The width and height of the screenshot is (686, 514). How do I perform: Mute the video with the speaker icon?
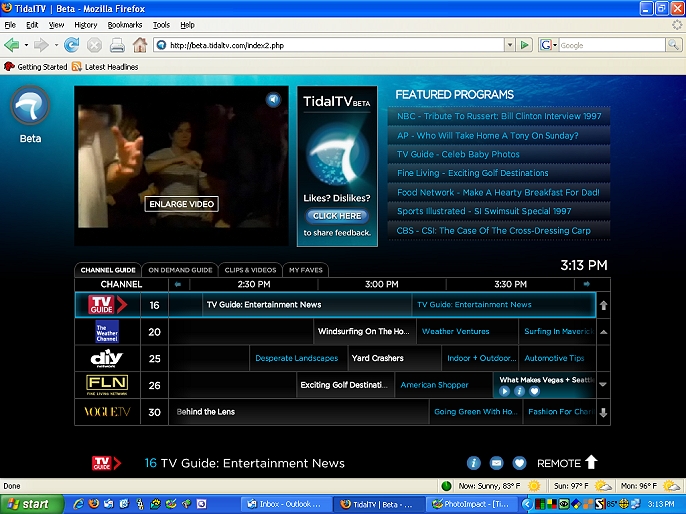[x=273, y=100]
